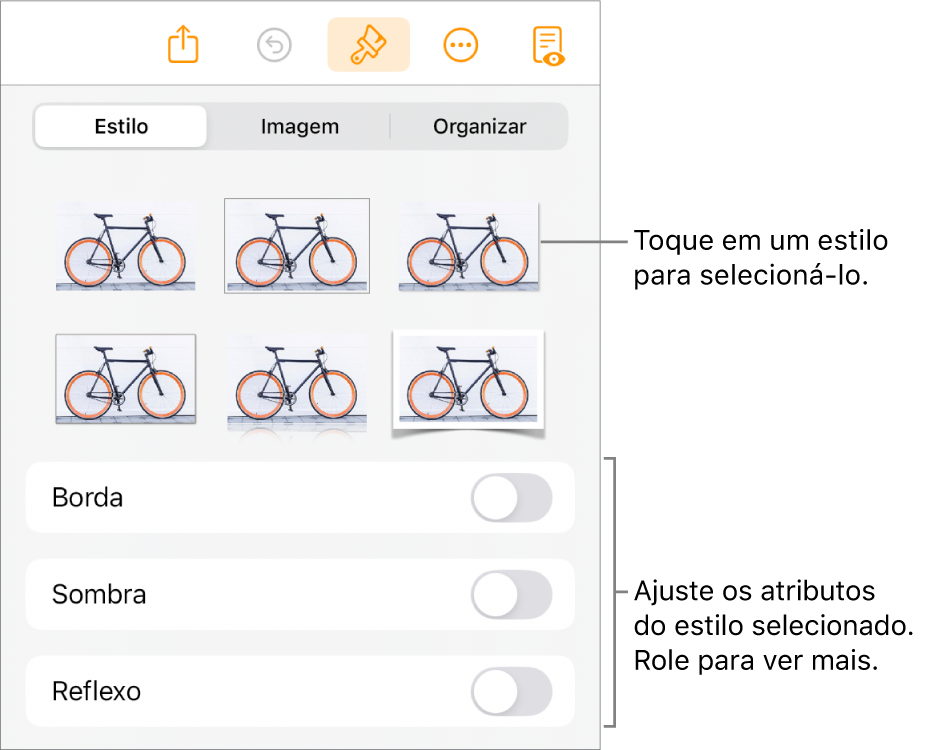This screenshot has height=750, width=926.
Task: Choose the plain borderless bicycle style
Action: 125,246
